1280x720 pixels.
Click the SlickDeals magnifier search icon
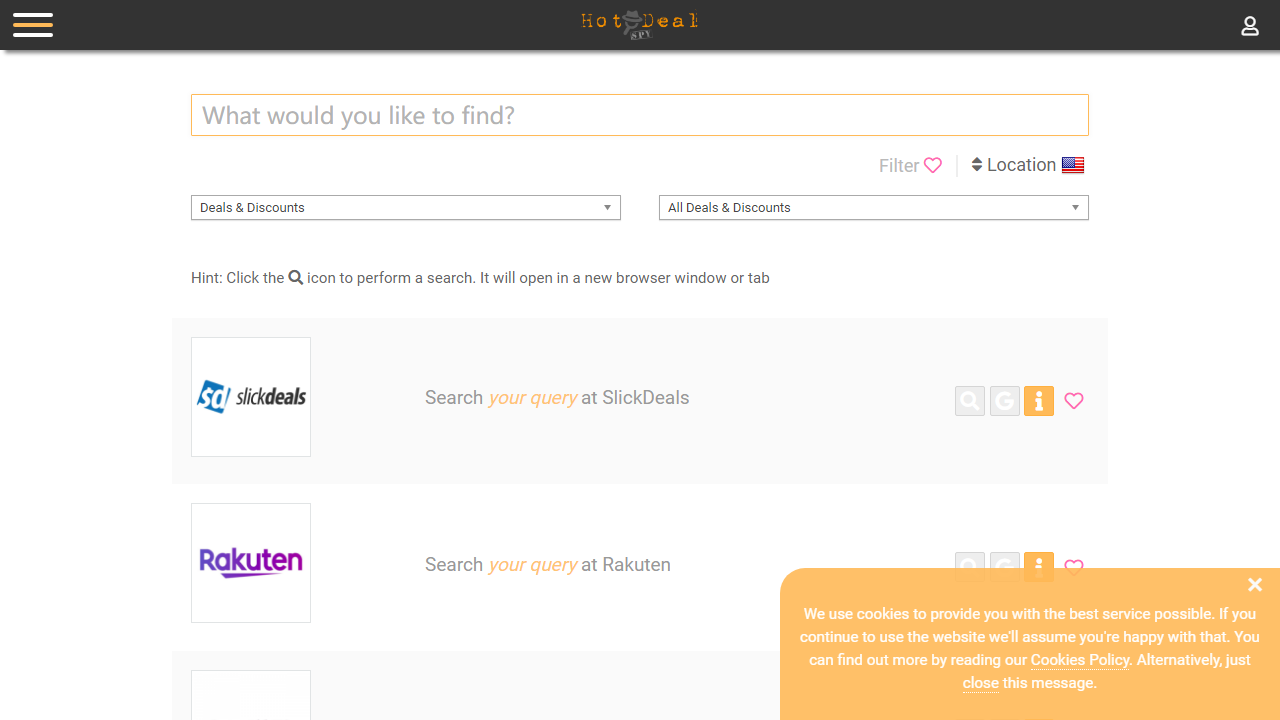[970, 401]
